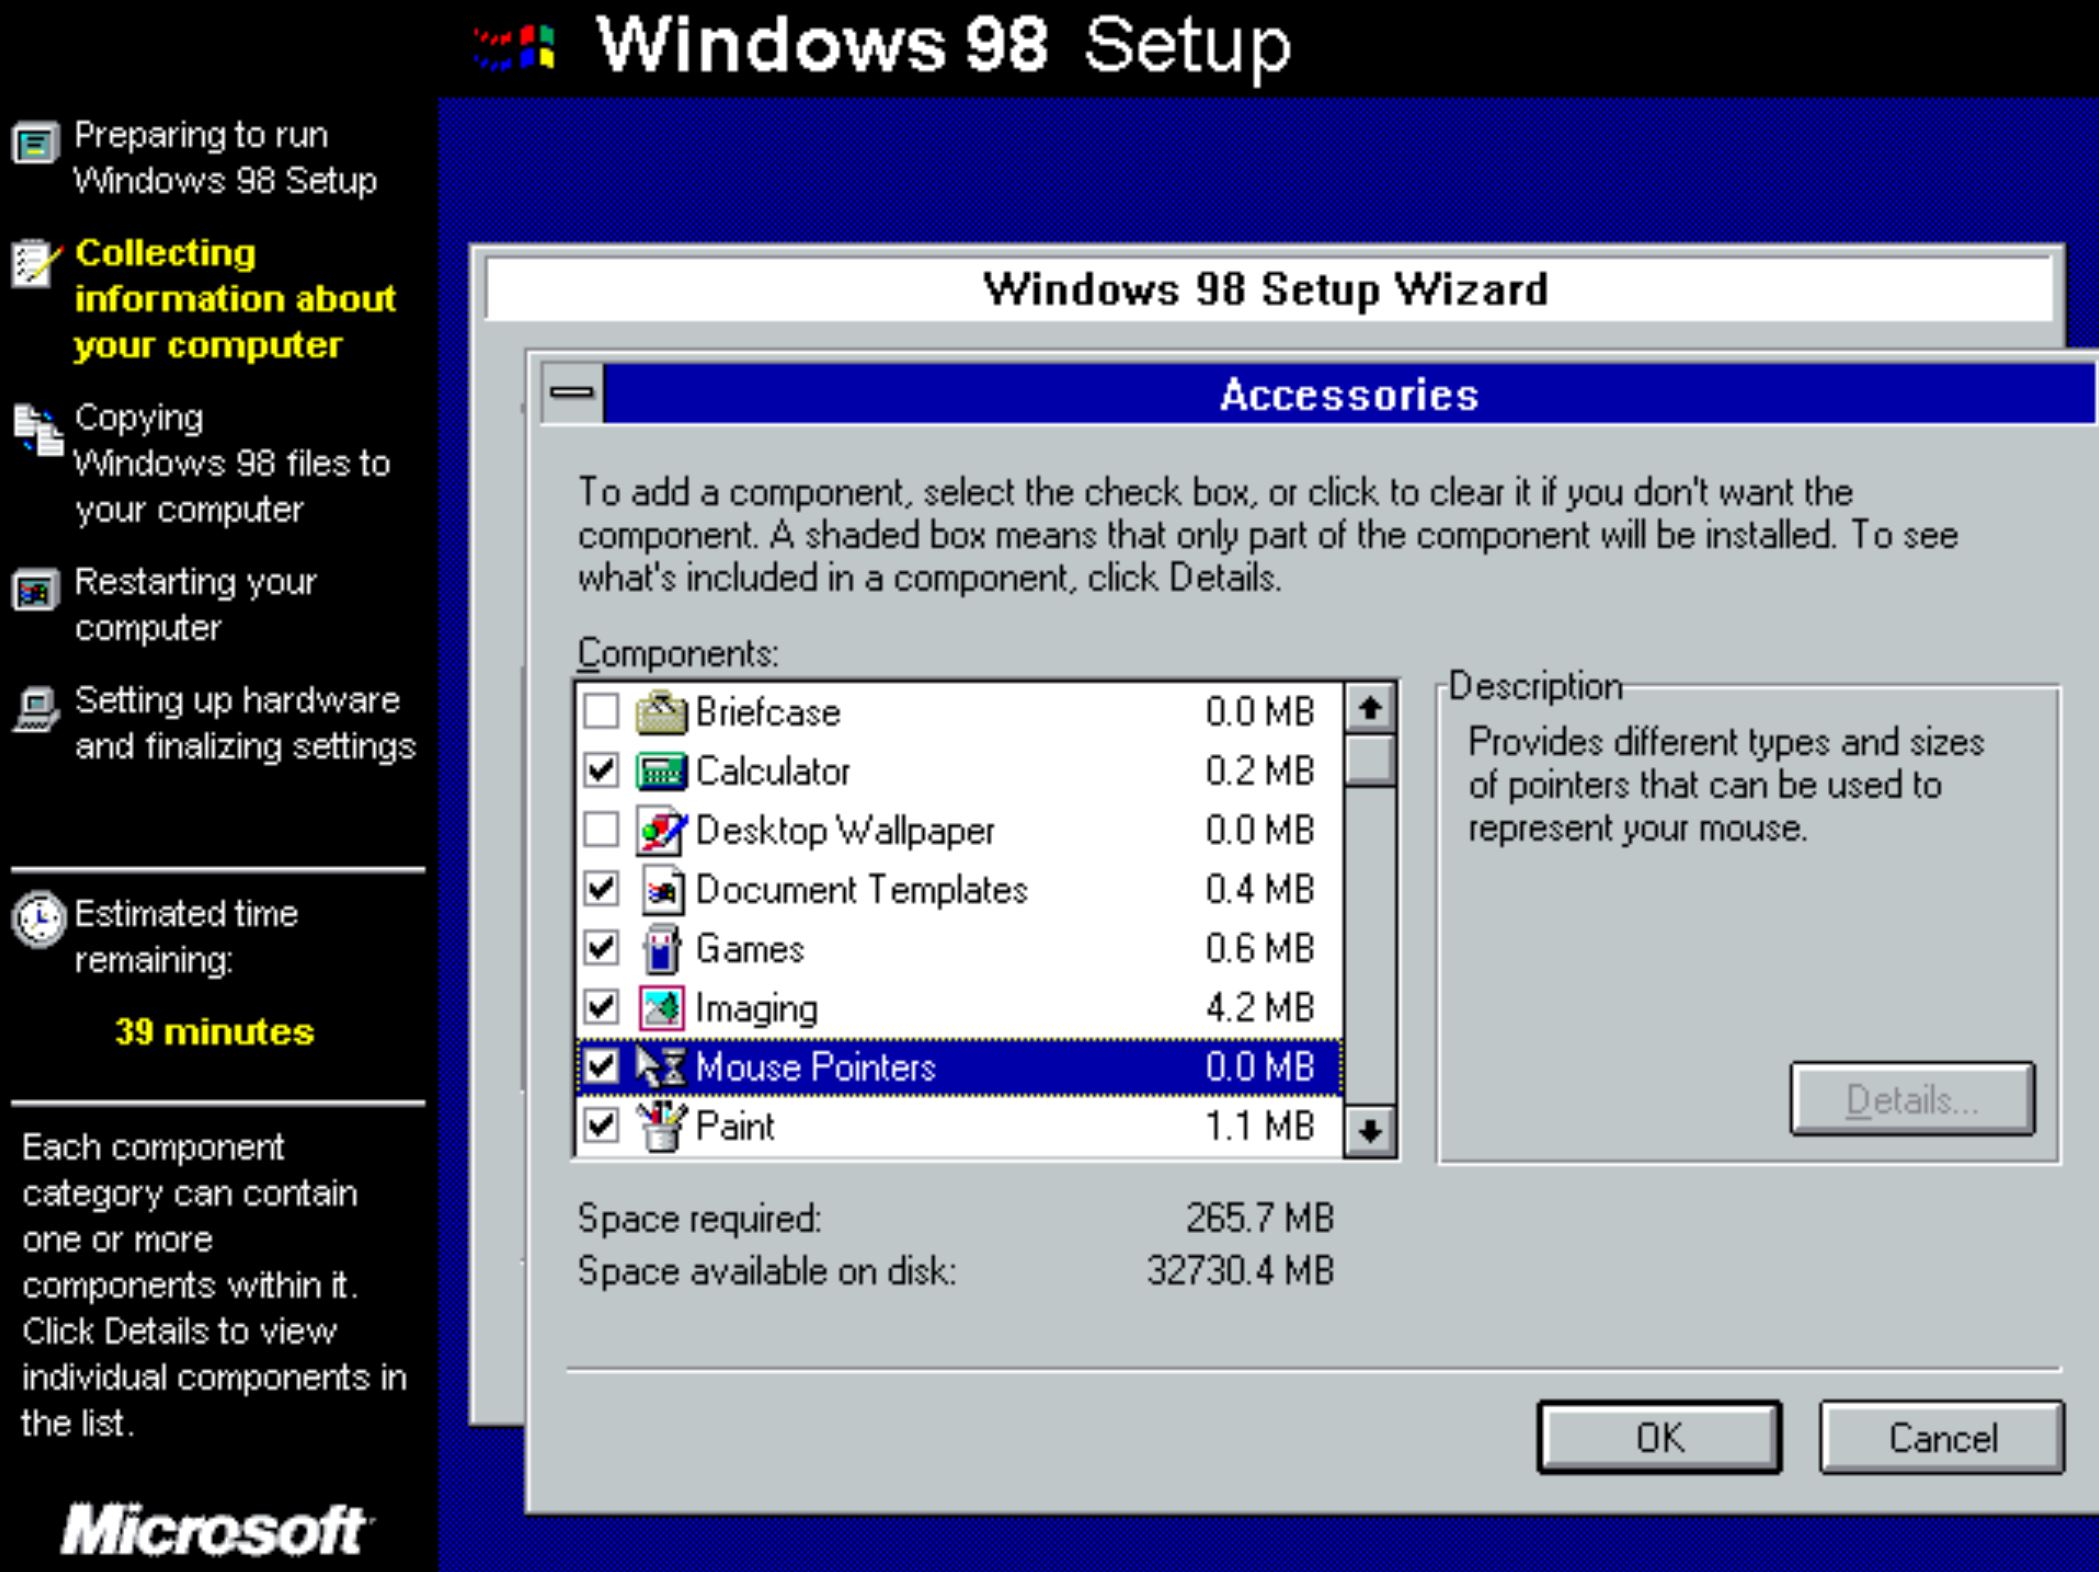Image resolution: width=2099 pixels, height=1572 pixels.
Task: Click the 0.2 MB size value
Action: (1259, 771)
